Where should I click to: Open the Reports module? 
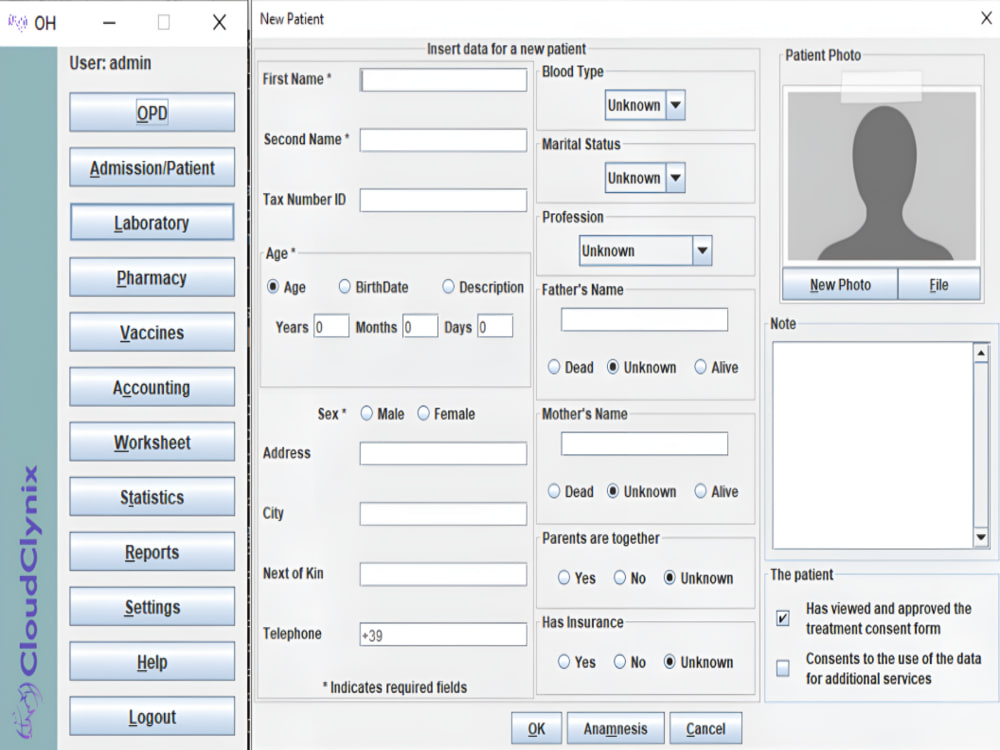[152, 552]
